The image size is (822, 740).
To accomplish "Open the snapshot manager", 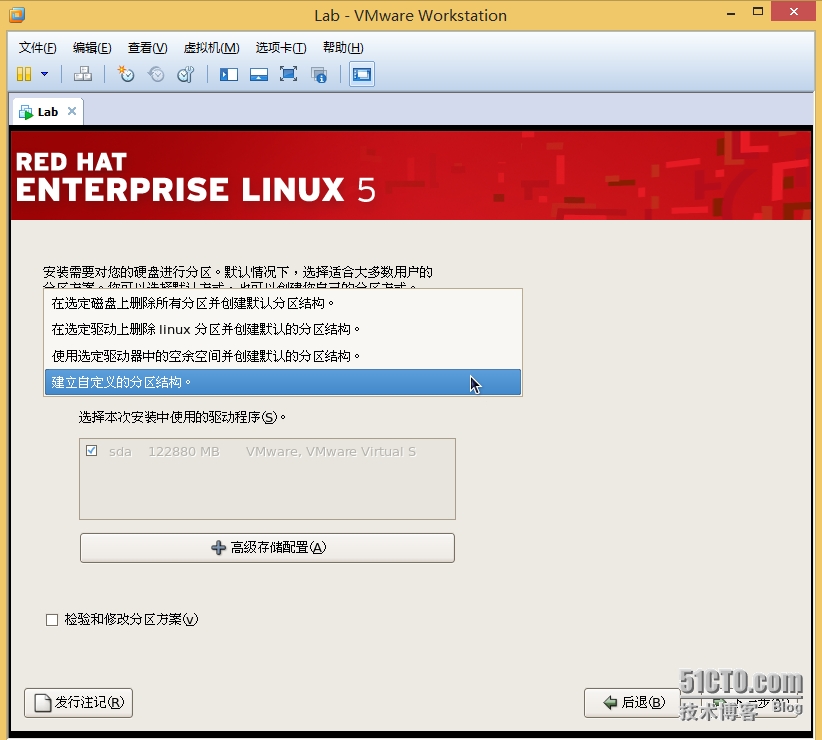I will pos(186,74).
